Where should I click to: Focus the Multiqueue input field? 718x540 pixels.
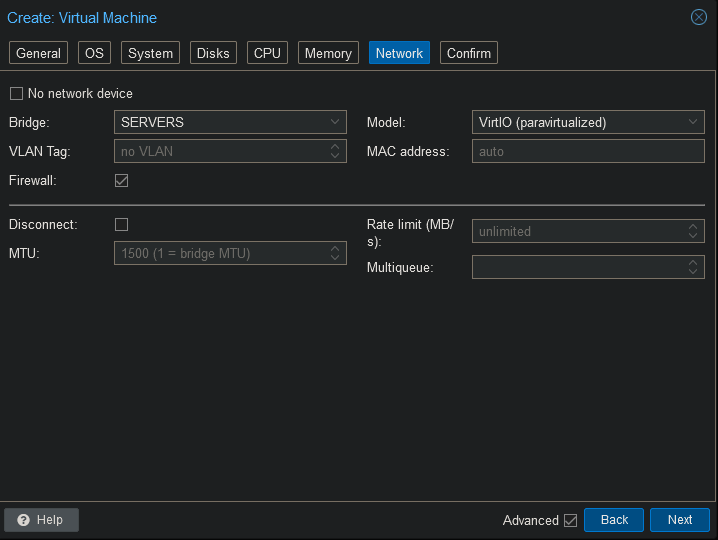[x=577, y=267]
